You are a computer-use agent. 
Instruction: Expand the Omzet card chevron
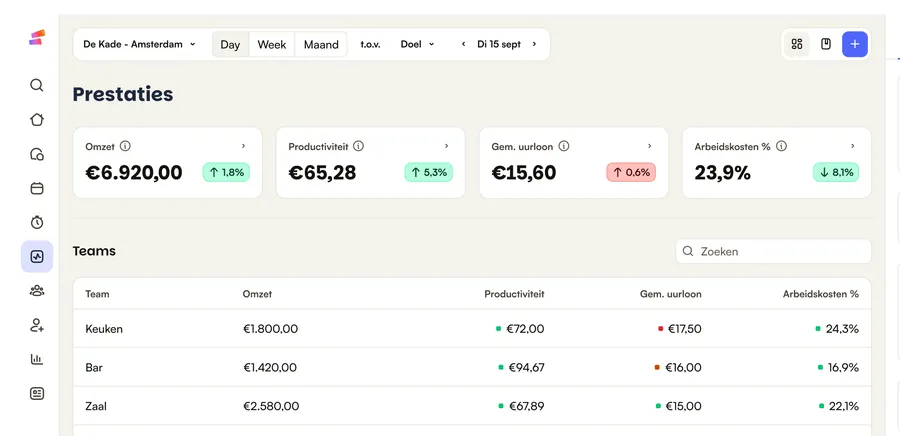243,146
